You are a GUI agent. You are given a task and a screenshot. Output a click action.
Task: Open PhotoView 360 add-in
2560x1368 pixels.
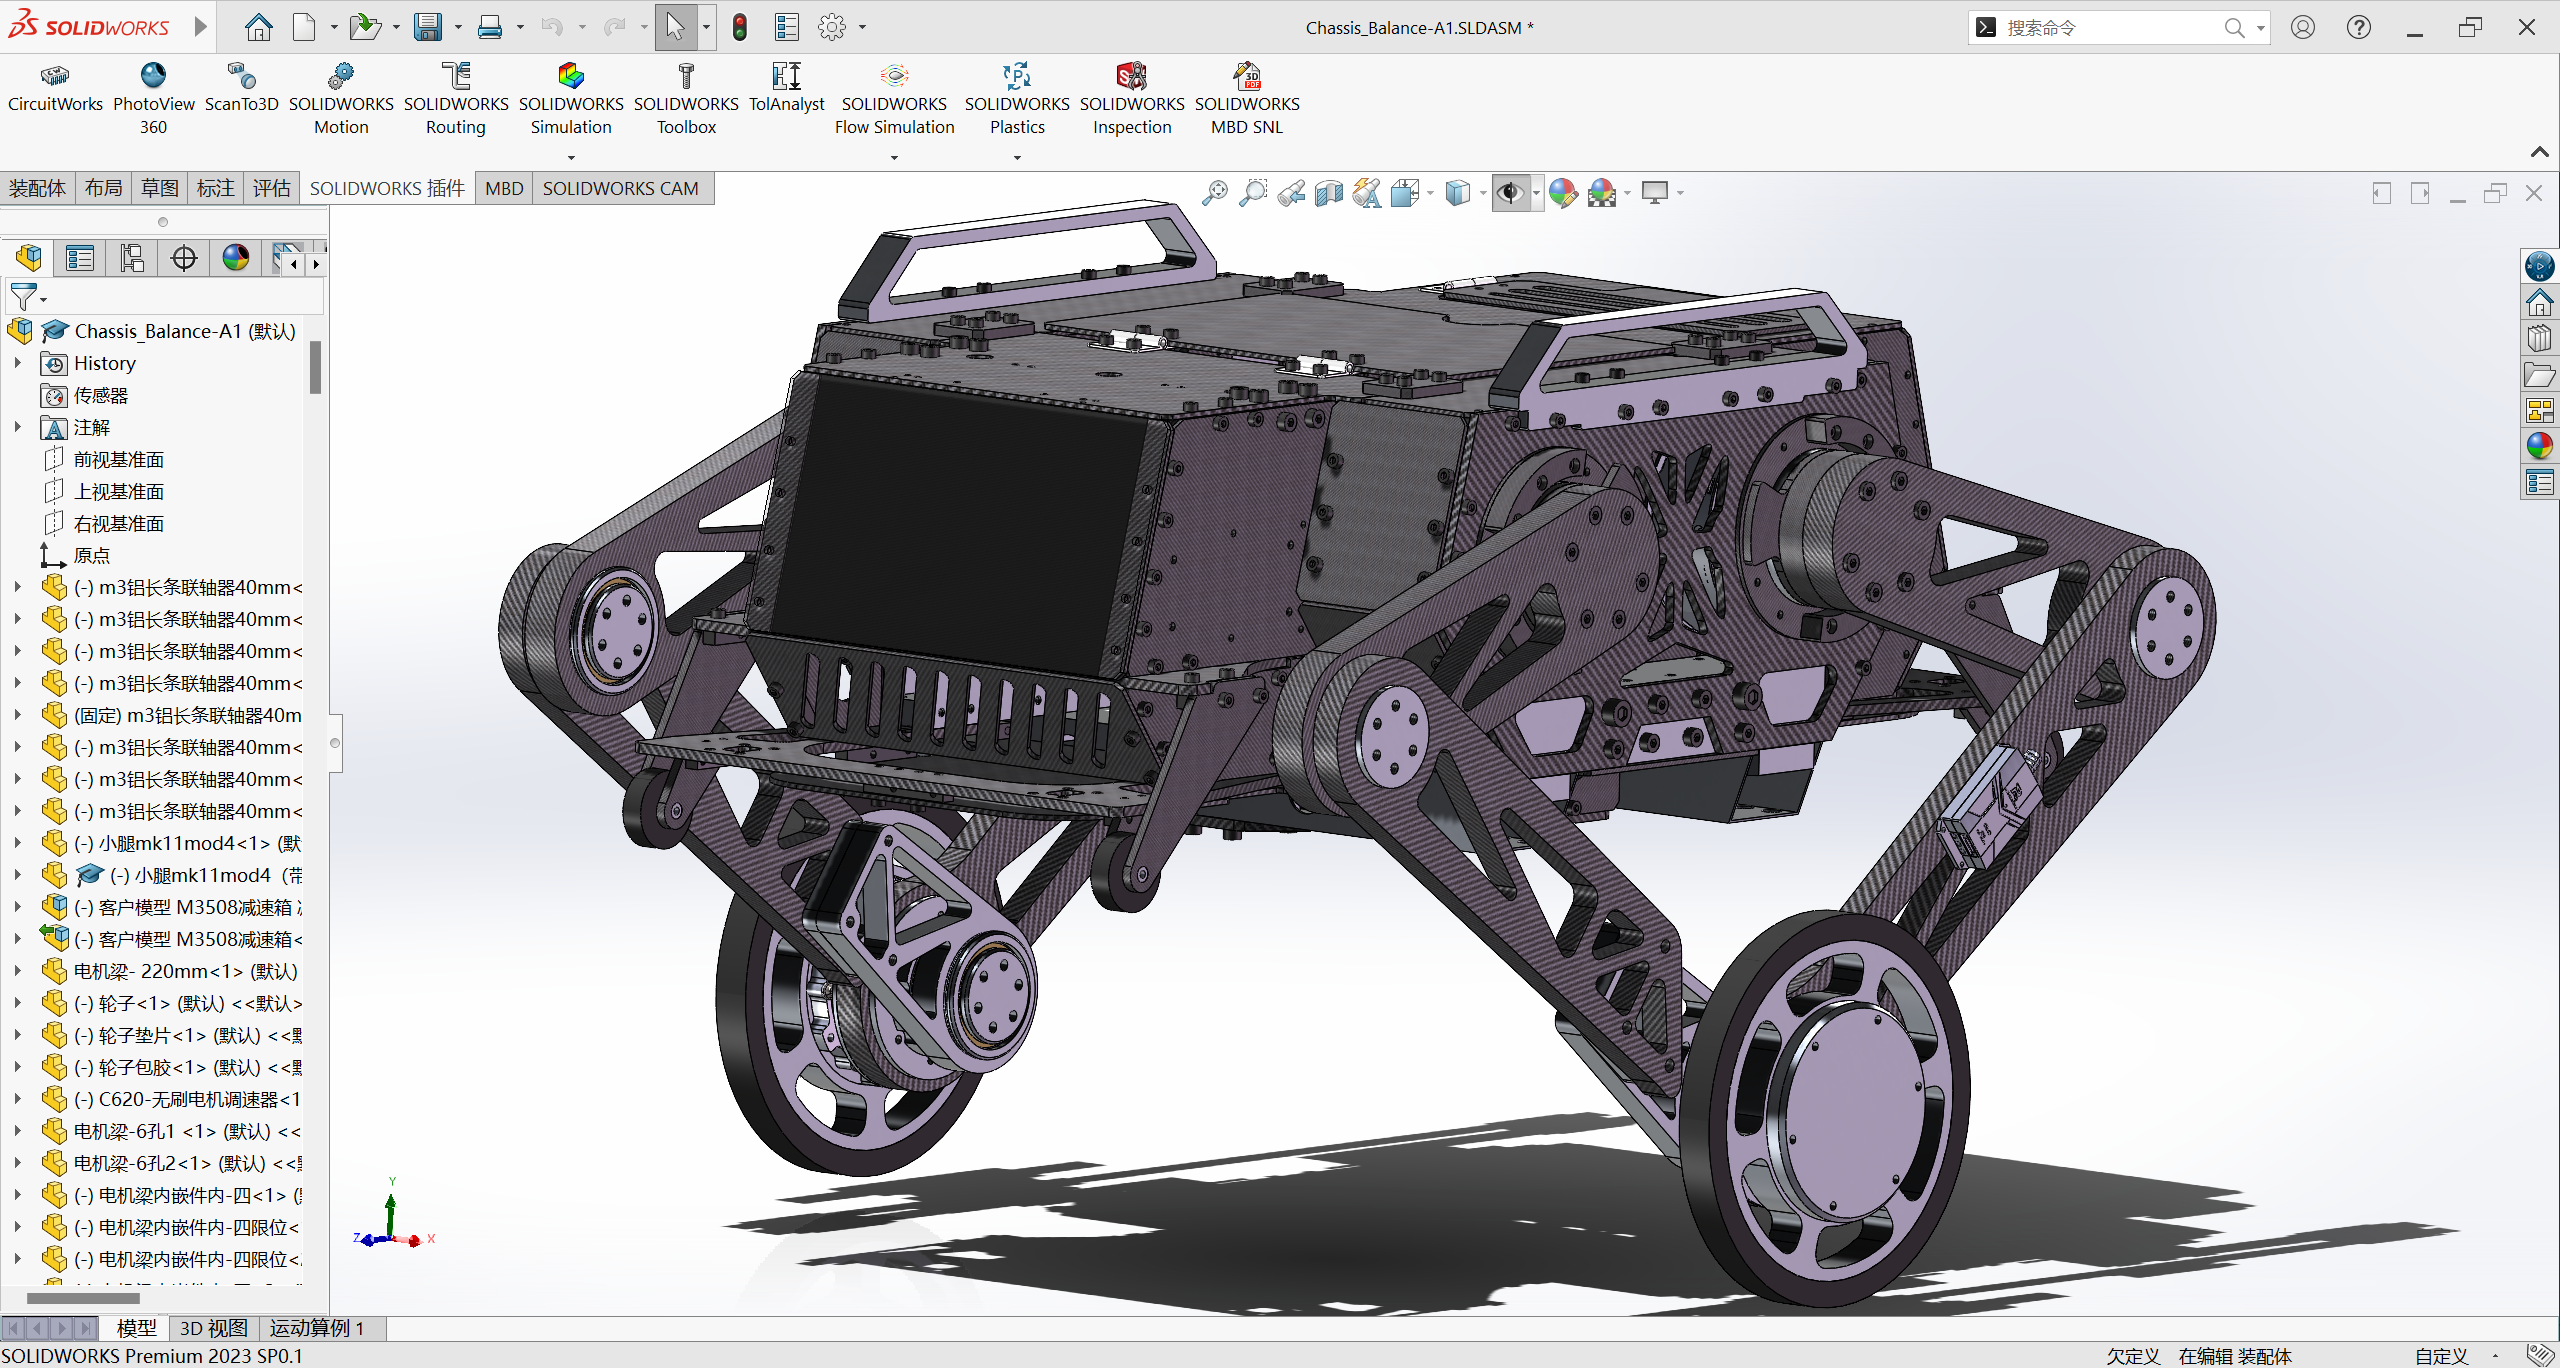[153, 99]
